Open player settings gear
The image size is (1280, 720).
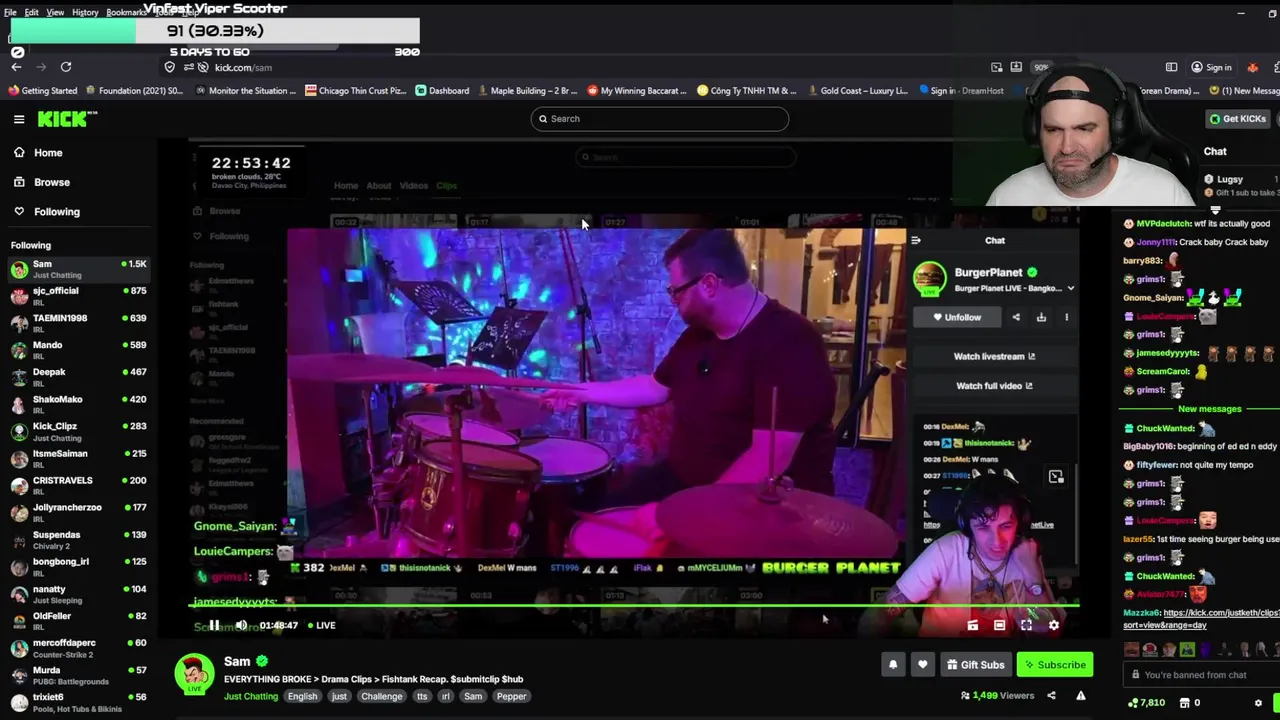pyautogui.click(x=1053, y=625)
